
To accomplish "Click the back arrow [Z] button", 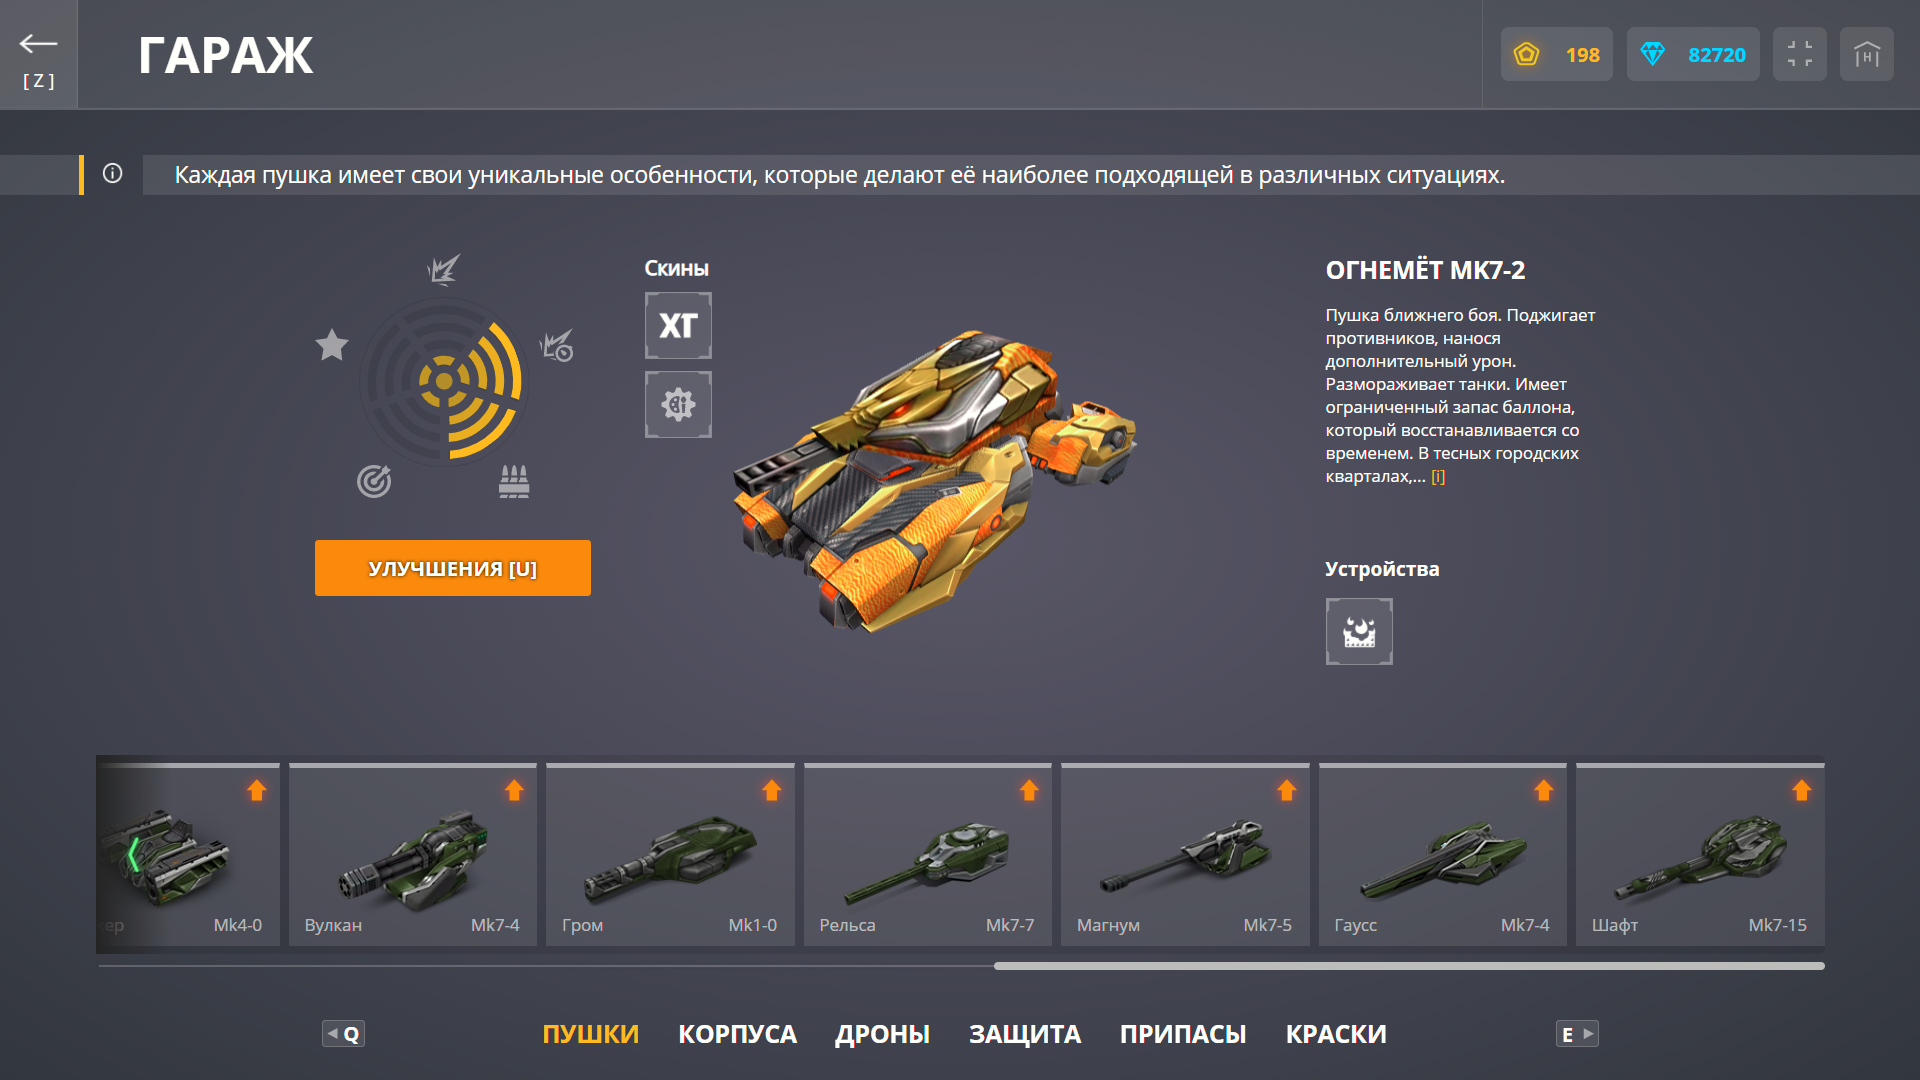I will pos(38,55).
